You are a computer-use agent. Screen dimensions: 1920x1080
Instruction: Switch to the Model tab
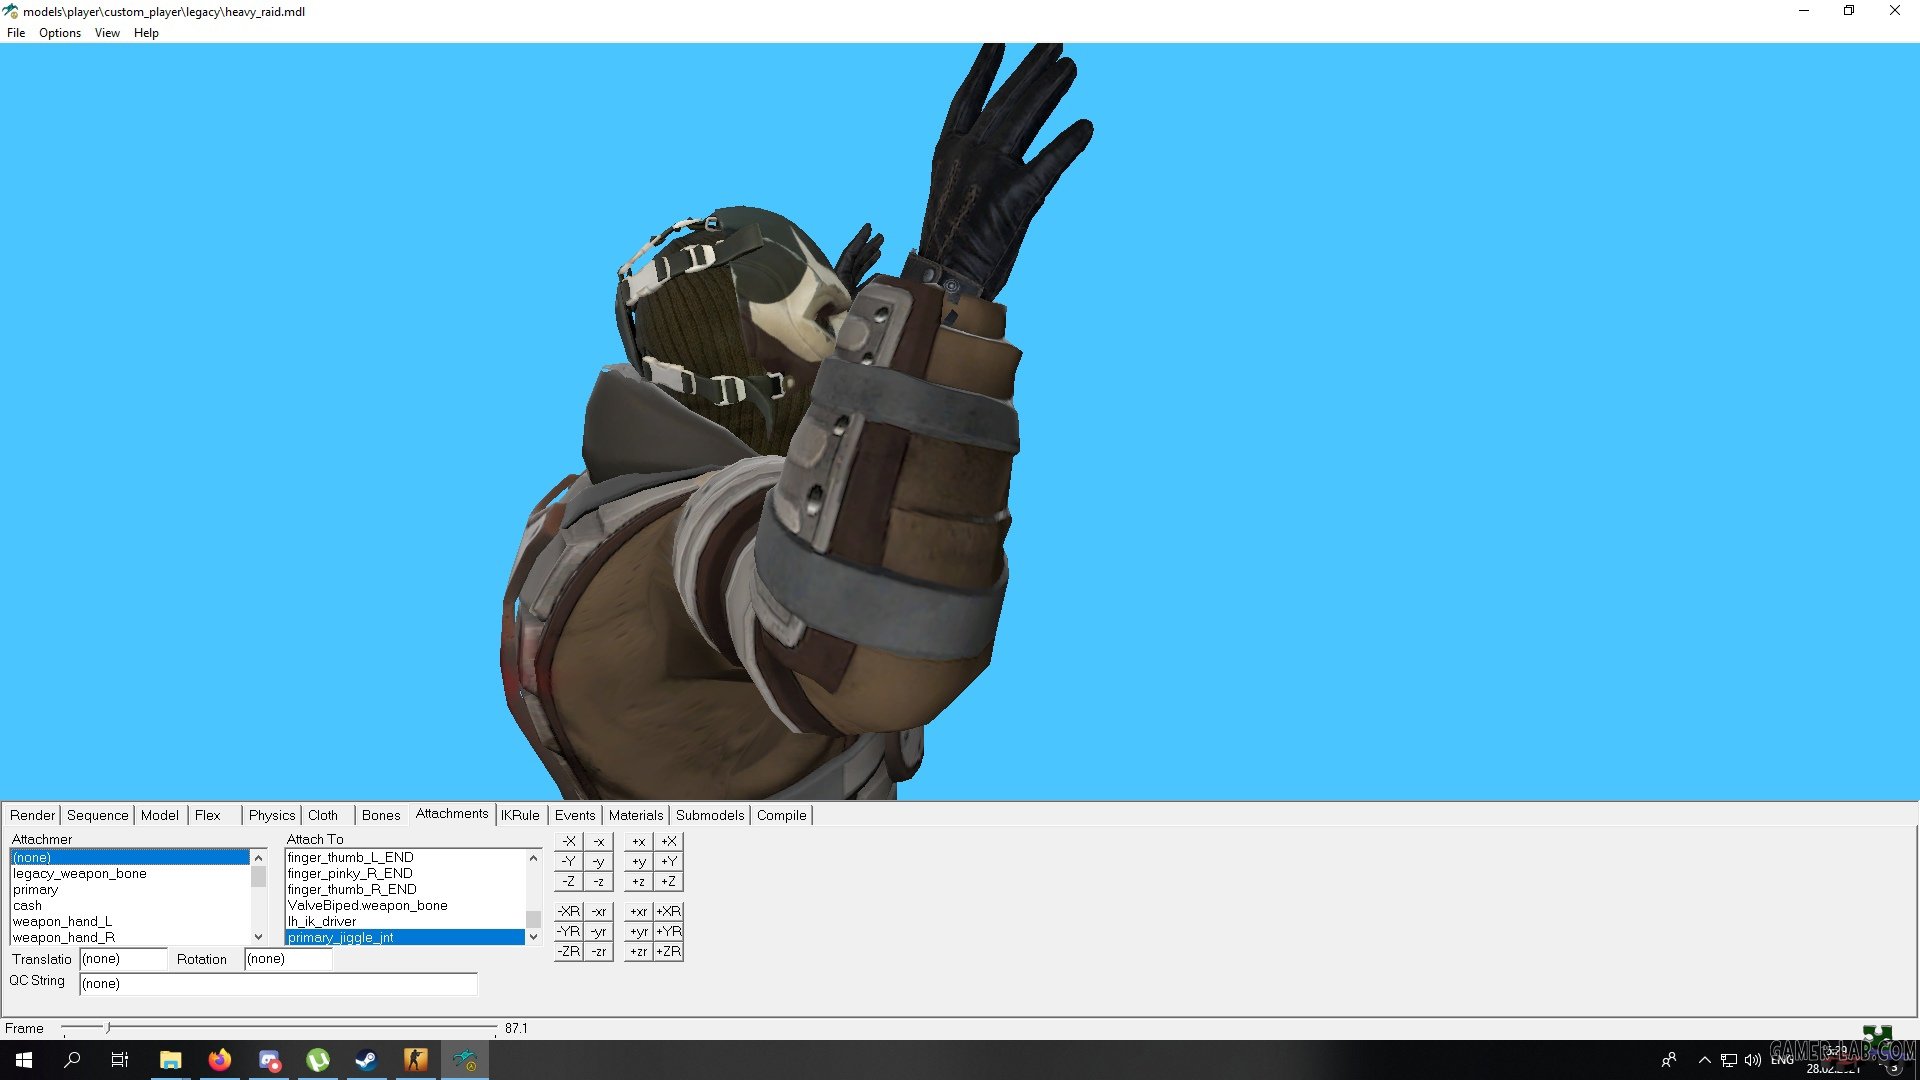(160, 816)
